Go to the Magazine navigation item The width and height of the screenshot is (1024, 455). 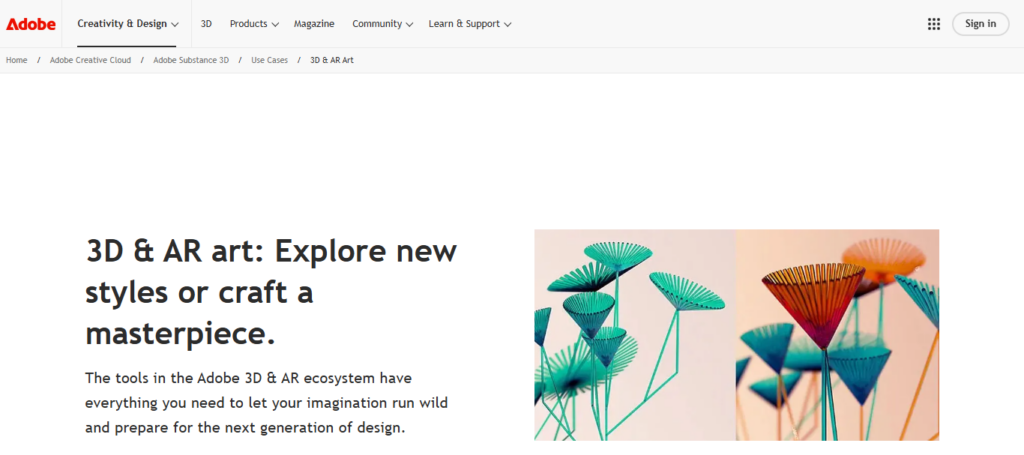(x=314, y=23)
